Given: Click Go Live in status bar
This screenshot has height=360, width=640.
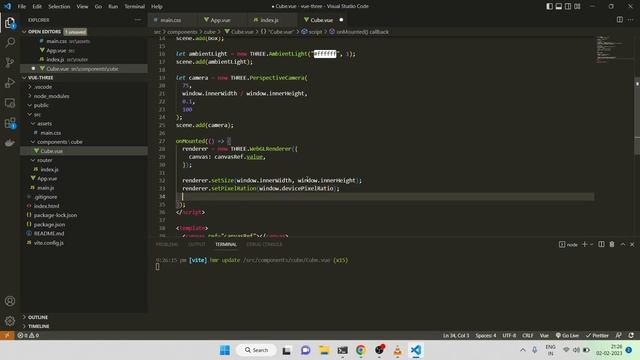Looking at the screenshot, I should (x=567, y=335).
